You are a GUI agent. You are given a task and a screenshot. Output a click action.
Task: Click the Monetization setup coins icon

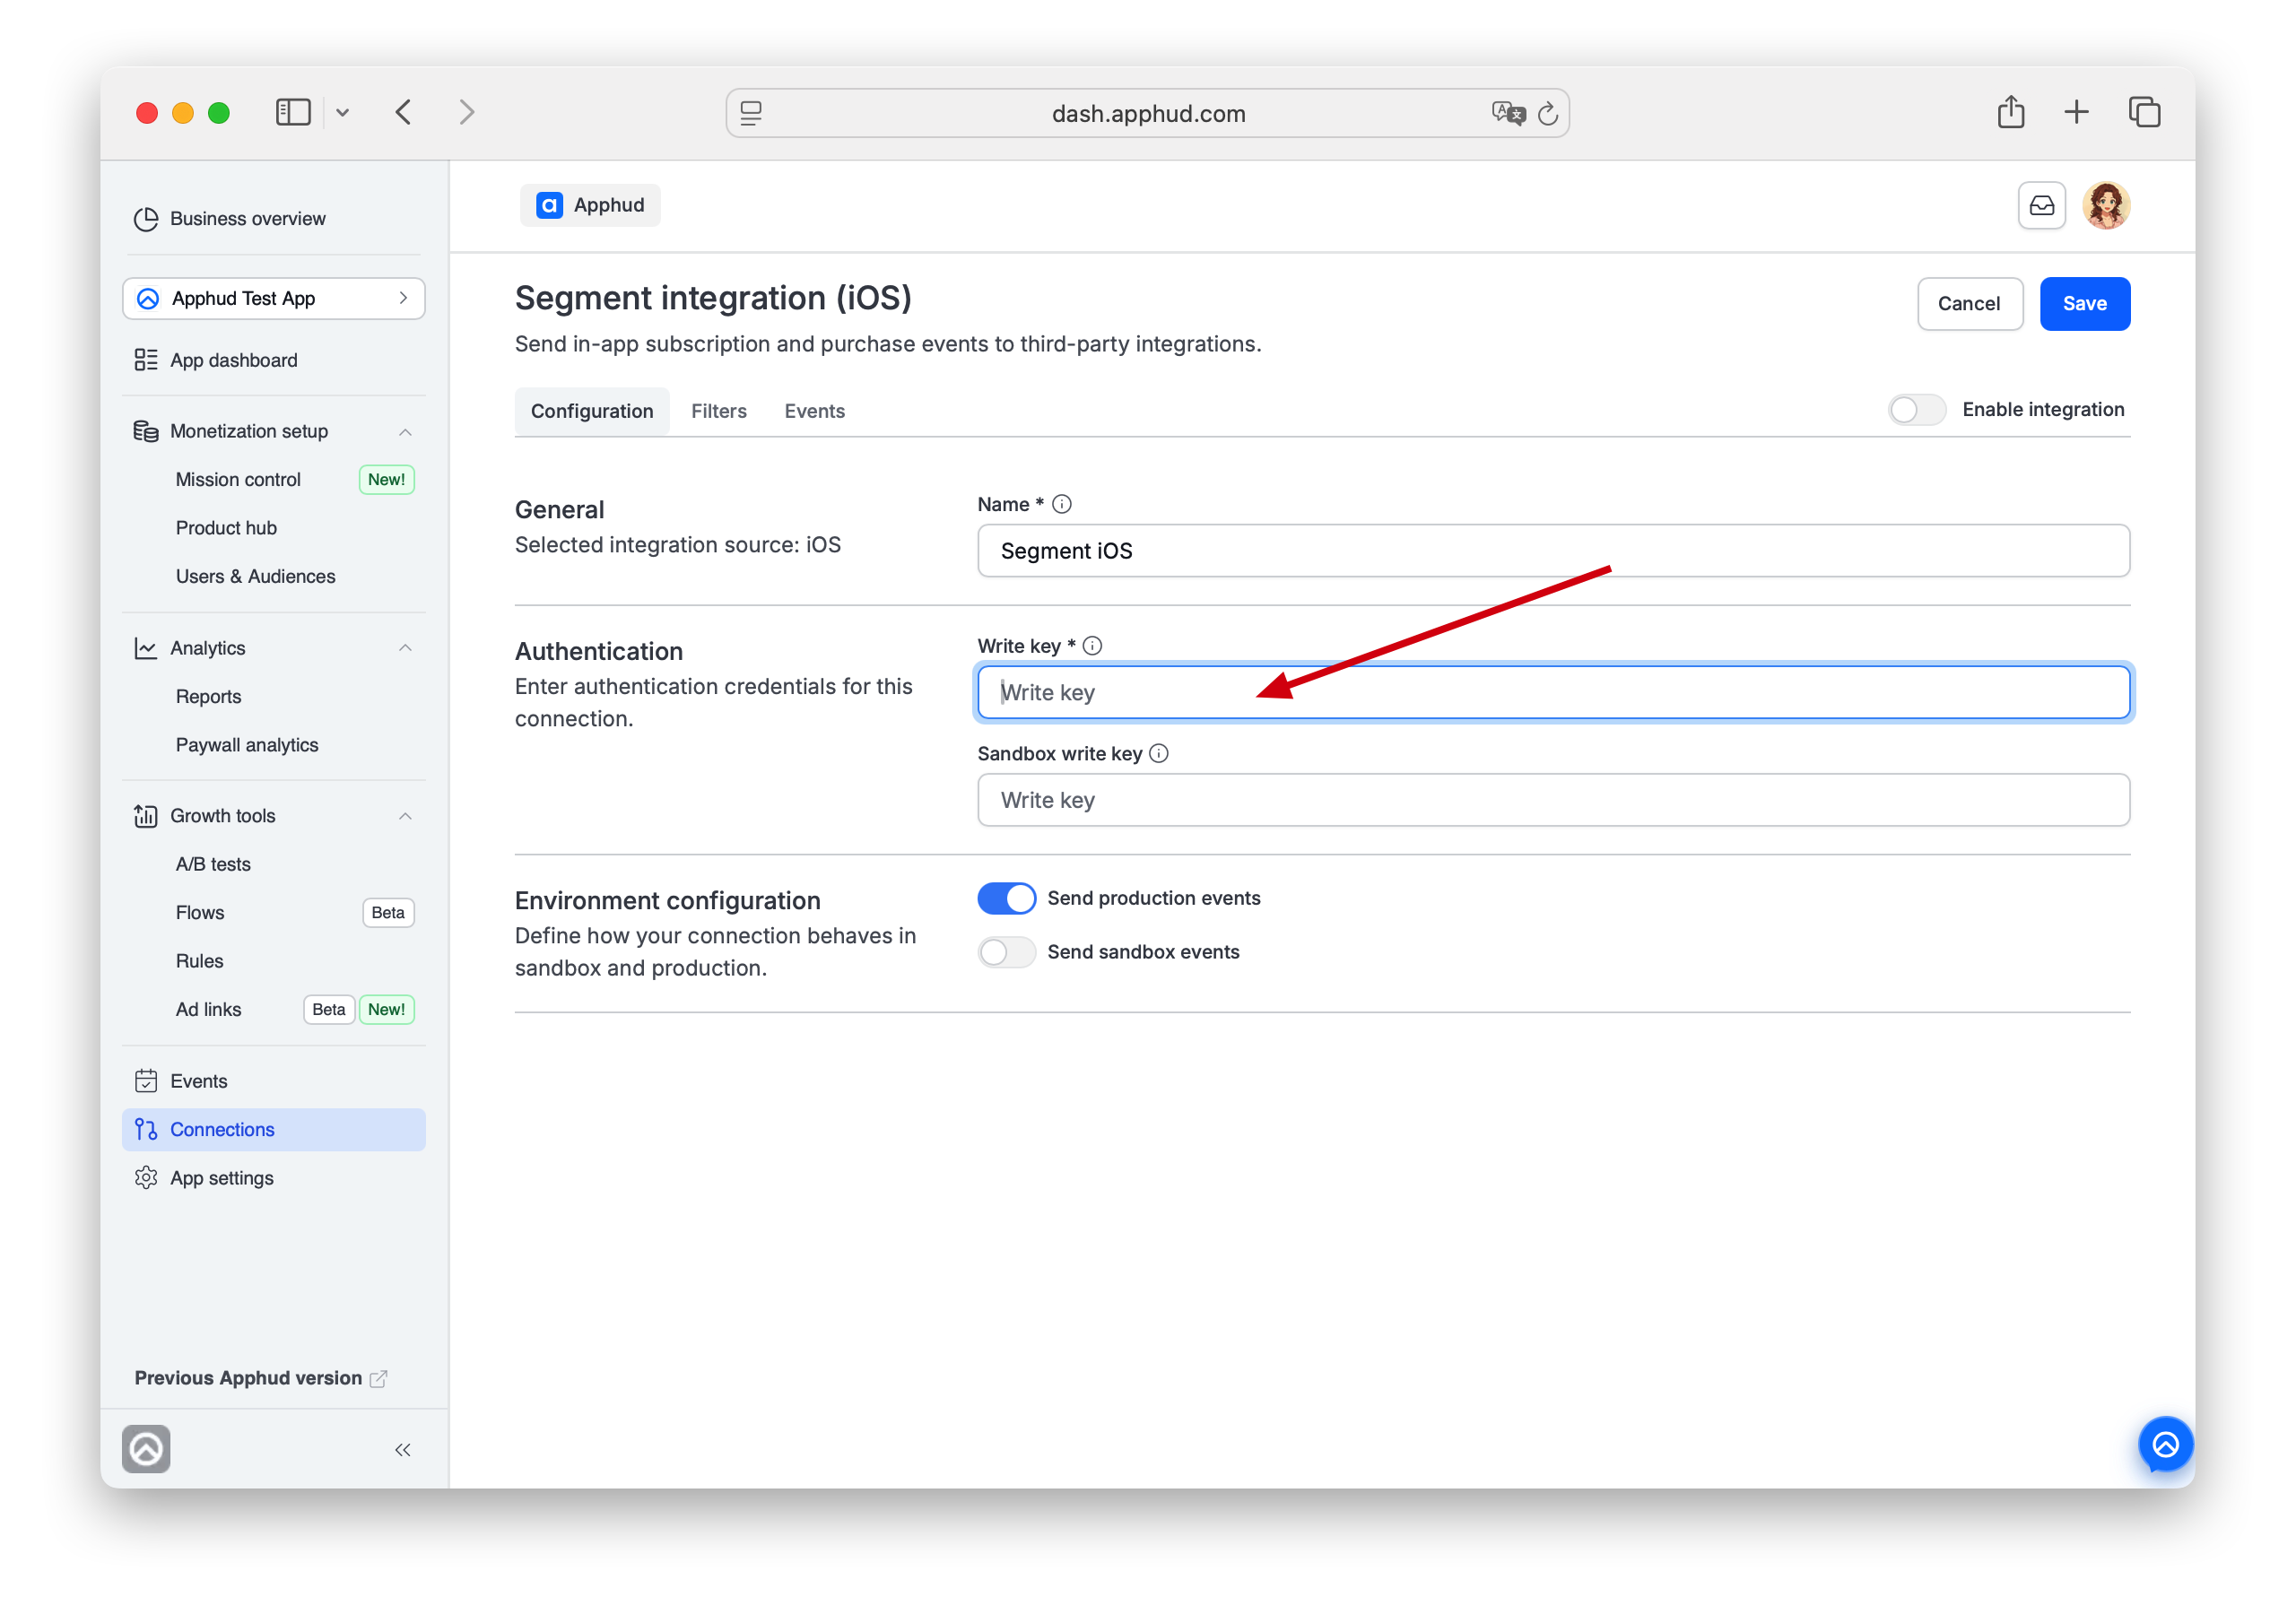pyautogui.click(x=146, y=431)
